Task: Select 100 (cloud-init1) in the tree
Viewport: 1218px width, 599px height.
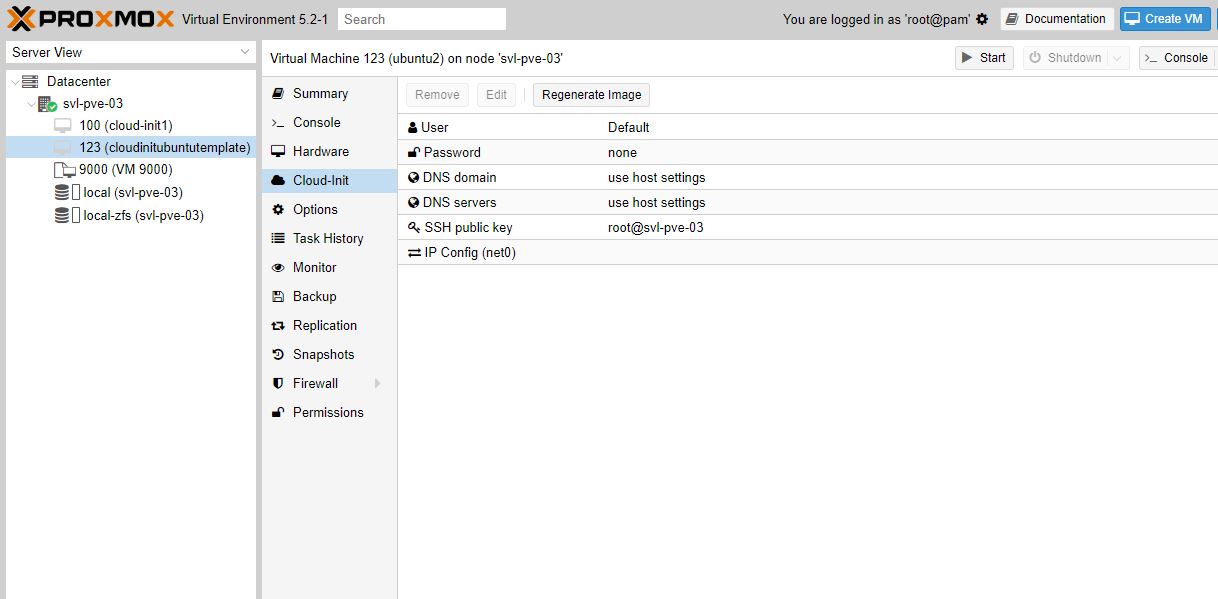Action: tap(126, 126)
